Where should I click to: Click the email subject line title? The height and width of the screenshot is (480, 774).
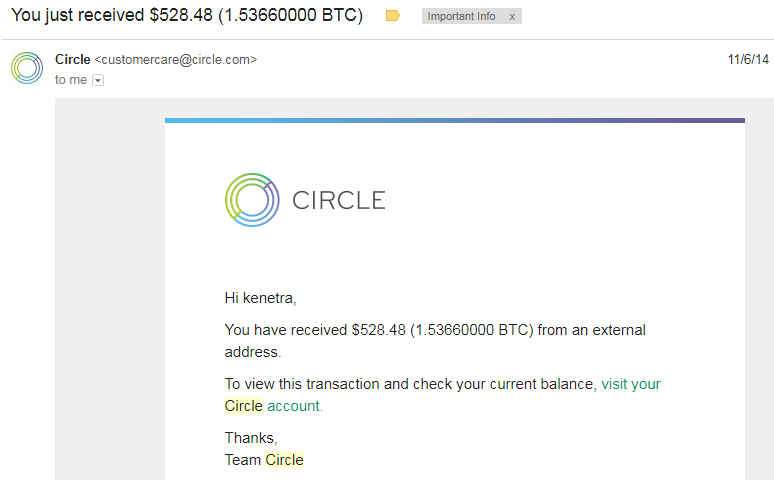point(187,15)
